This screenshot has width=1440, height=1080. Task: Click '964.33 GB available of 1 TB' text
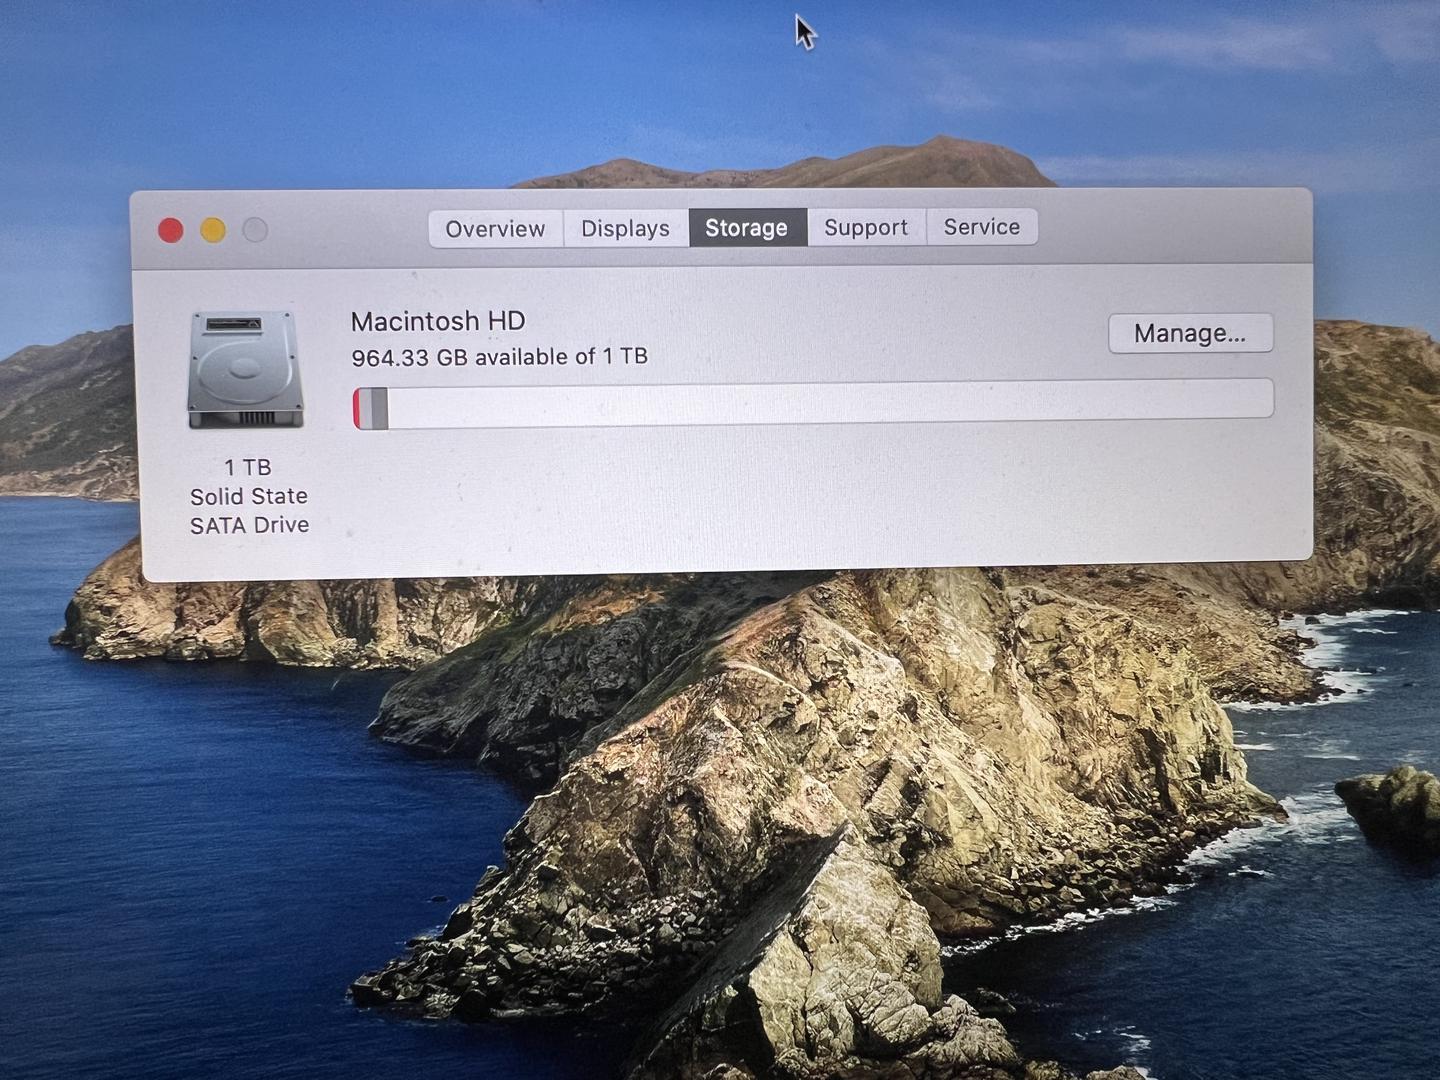point(499,357)
